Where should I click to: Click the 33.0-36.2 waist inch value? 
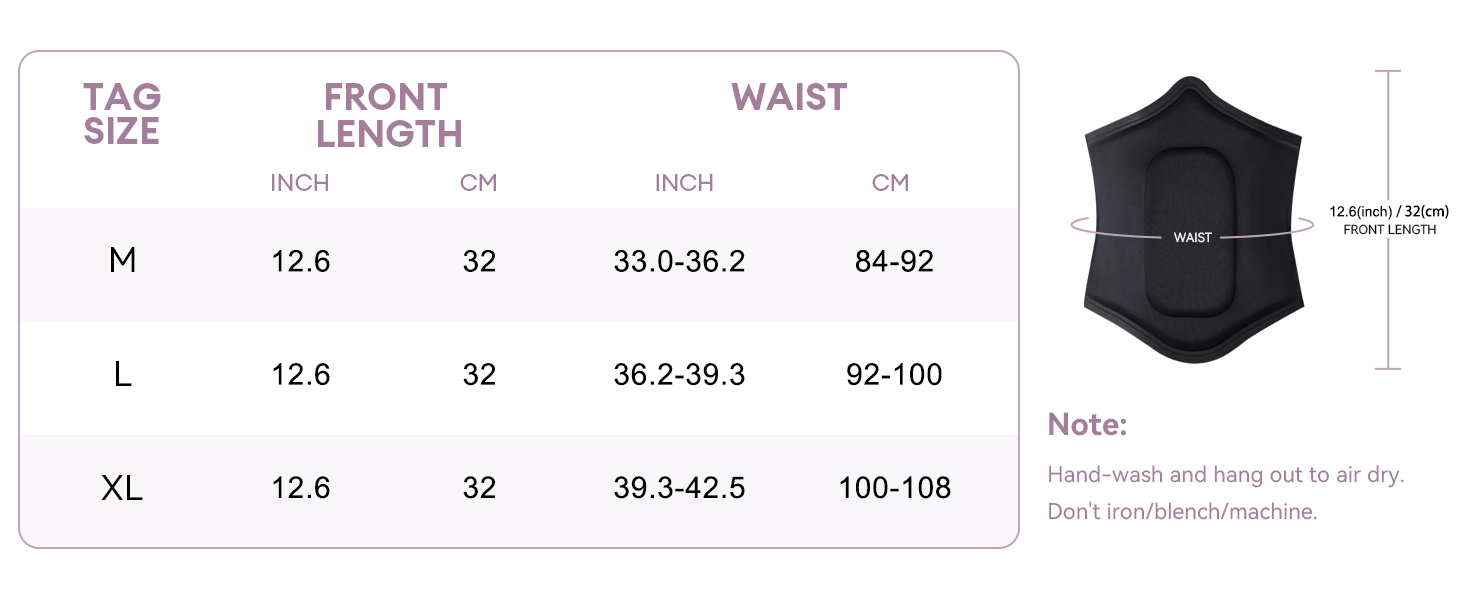pyautogui.click(x=679, y=261)
